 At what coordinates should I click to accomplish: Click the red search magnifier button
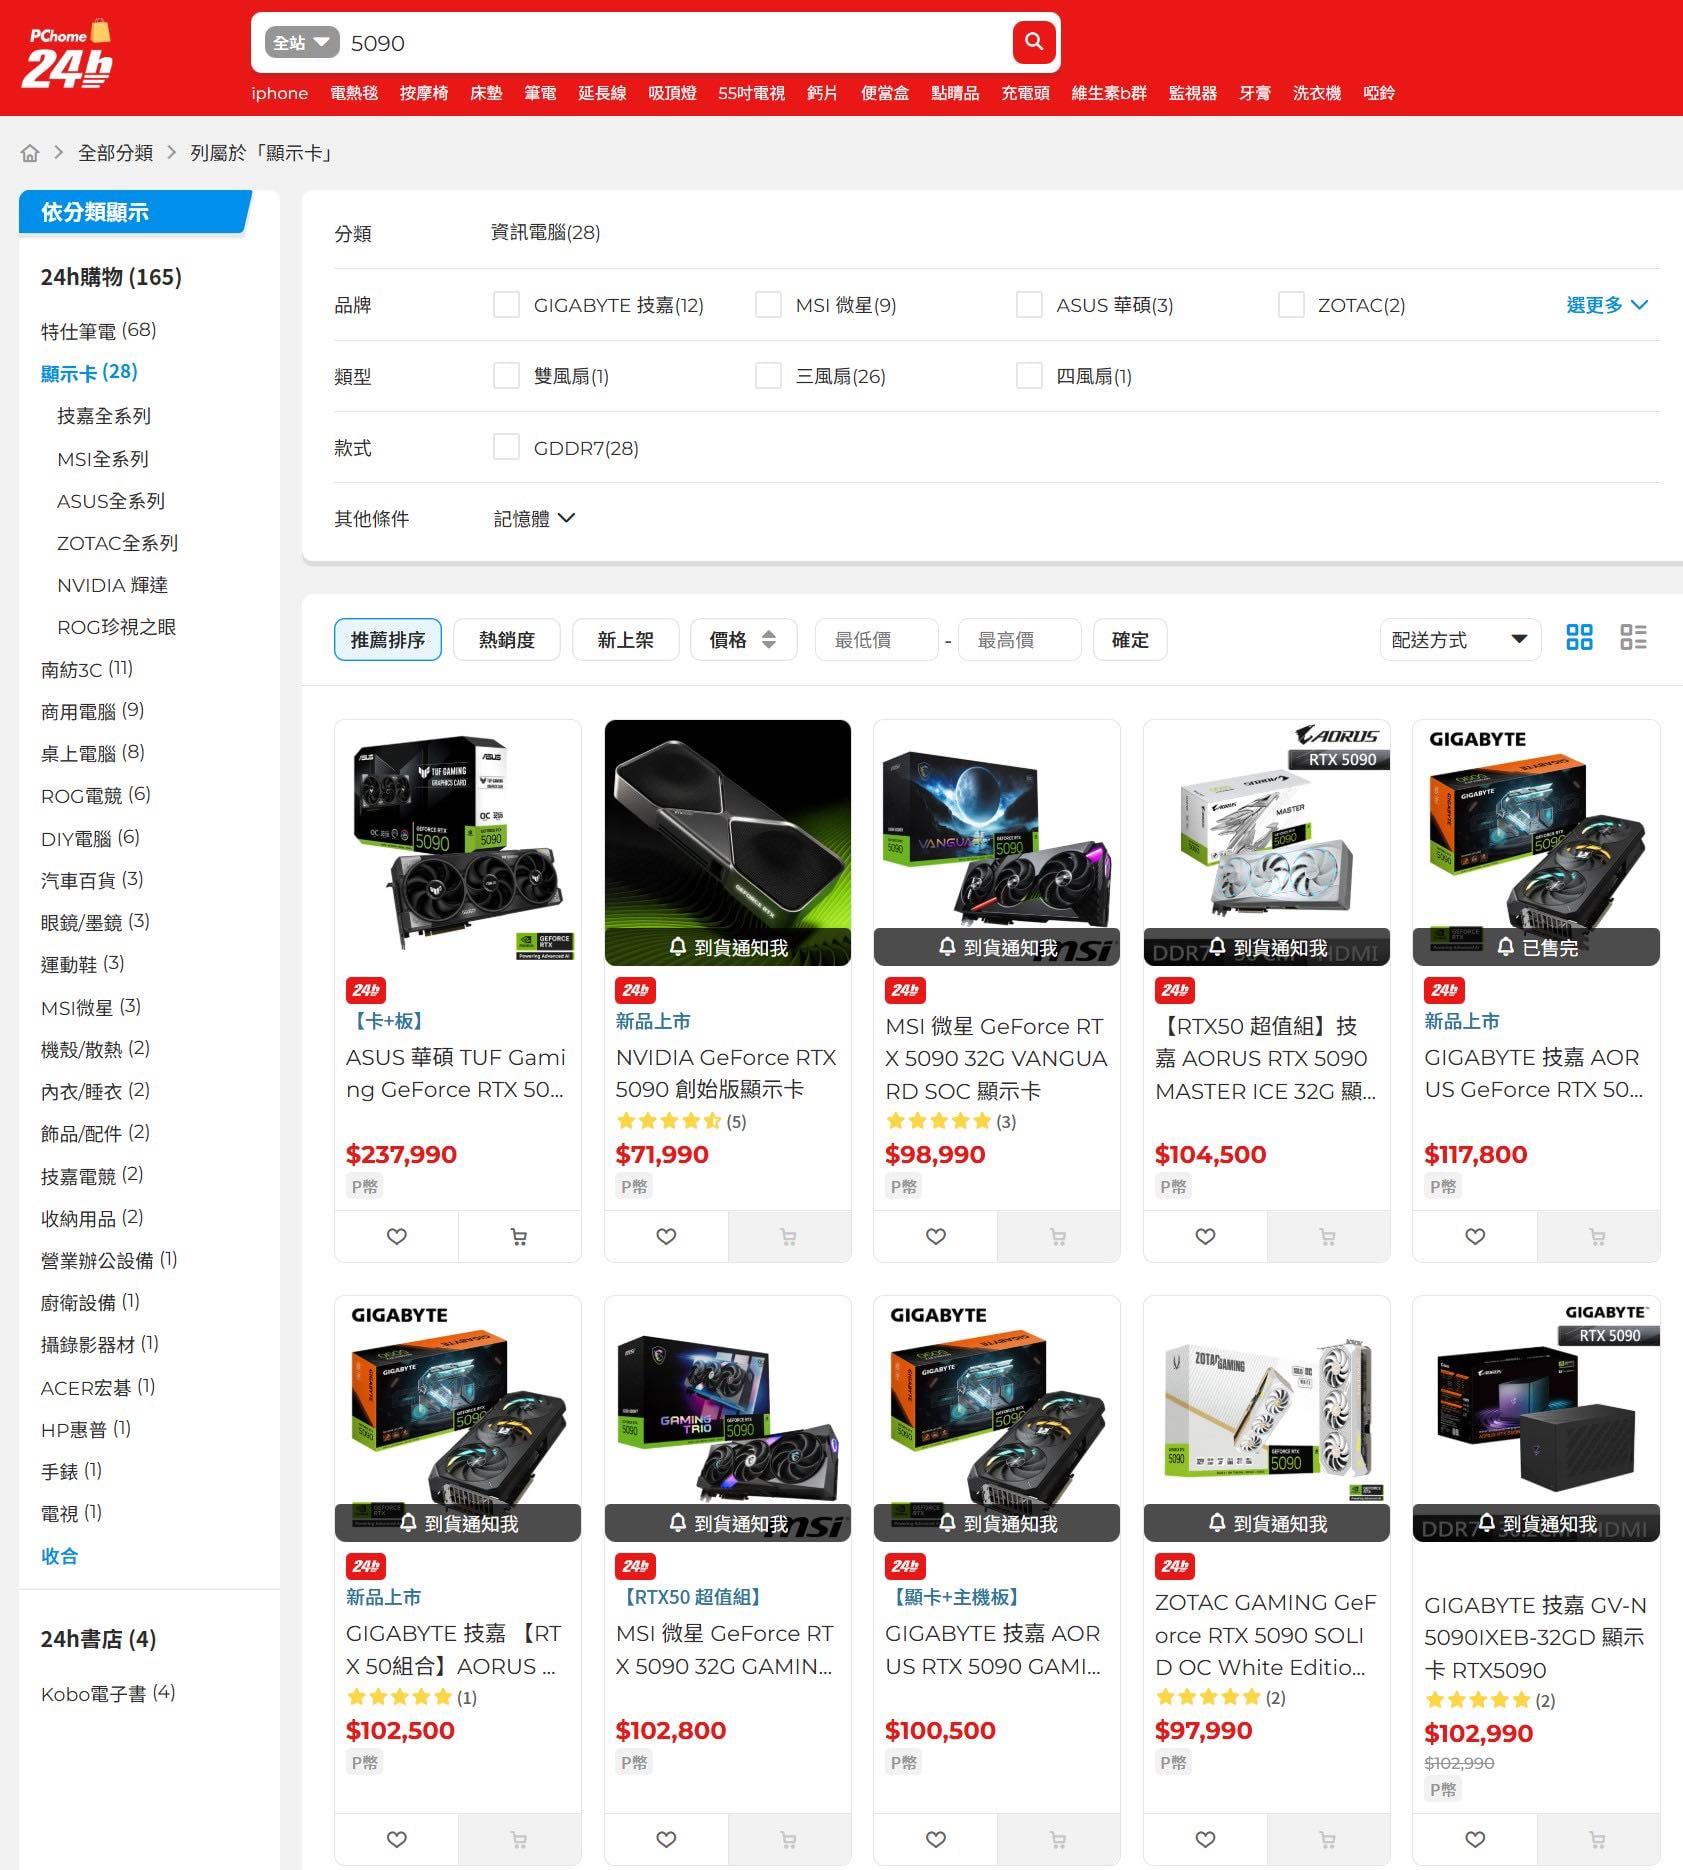click(x=1034, y=42)
